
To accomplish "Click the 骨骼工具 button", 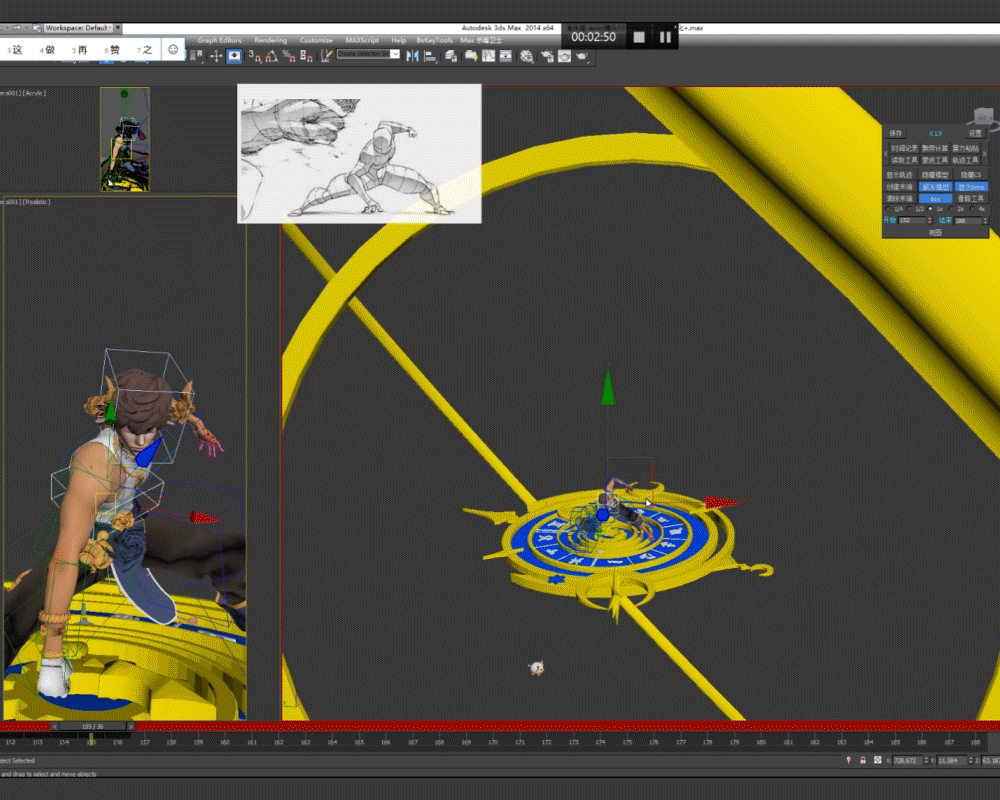I will click(971, 199).
